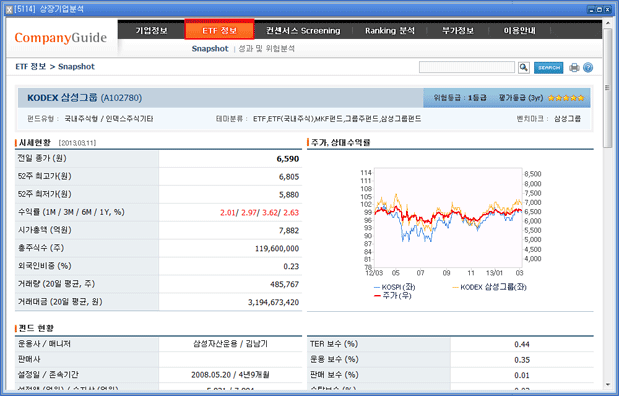619x396 pixels.
Task: Open the help question mark icon
Action: (588, 68)
